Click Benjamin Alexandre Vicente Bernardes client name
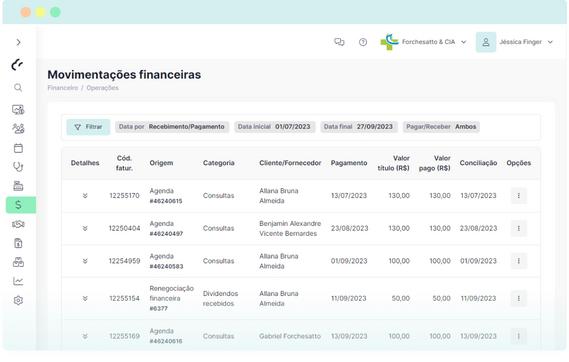 [290, 229]
